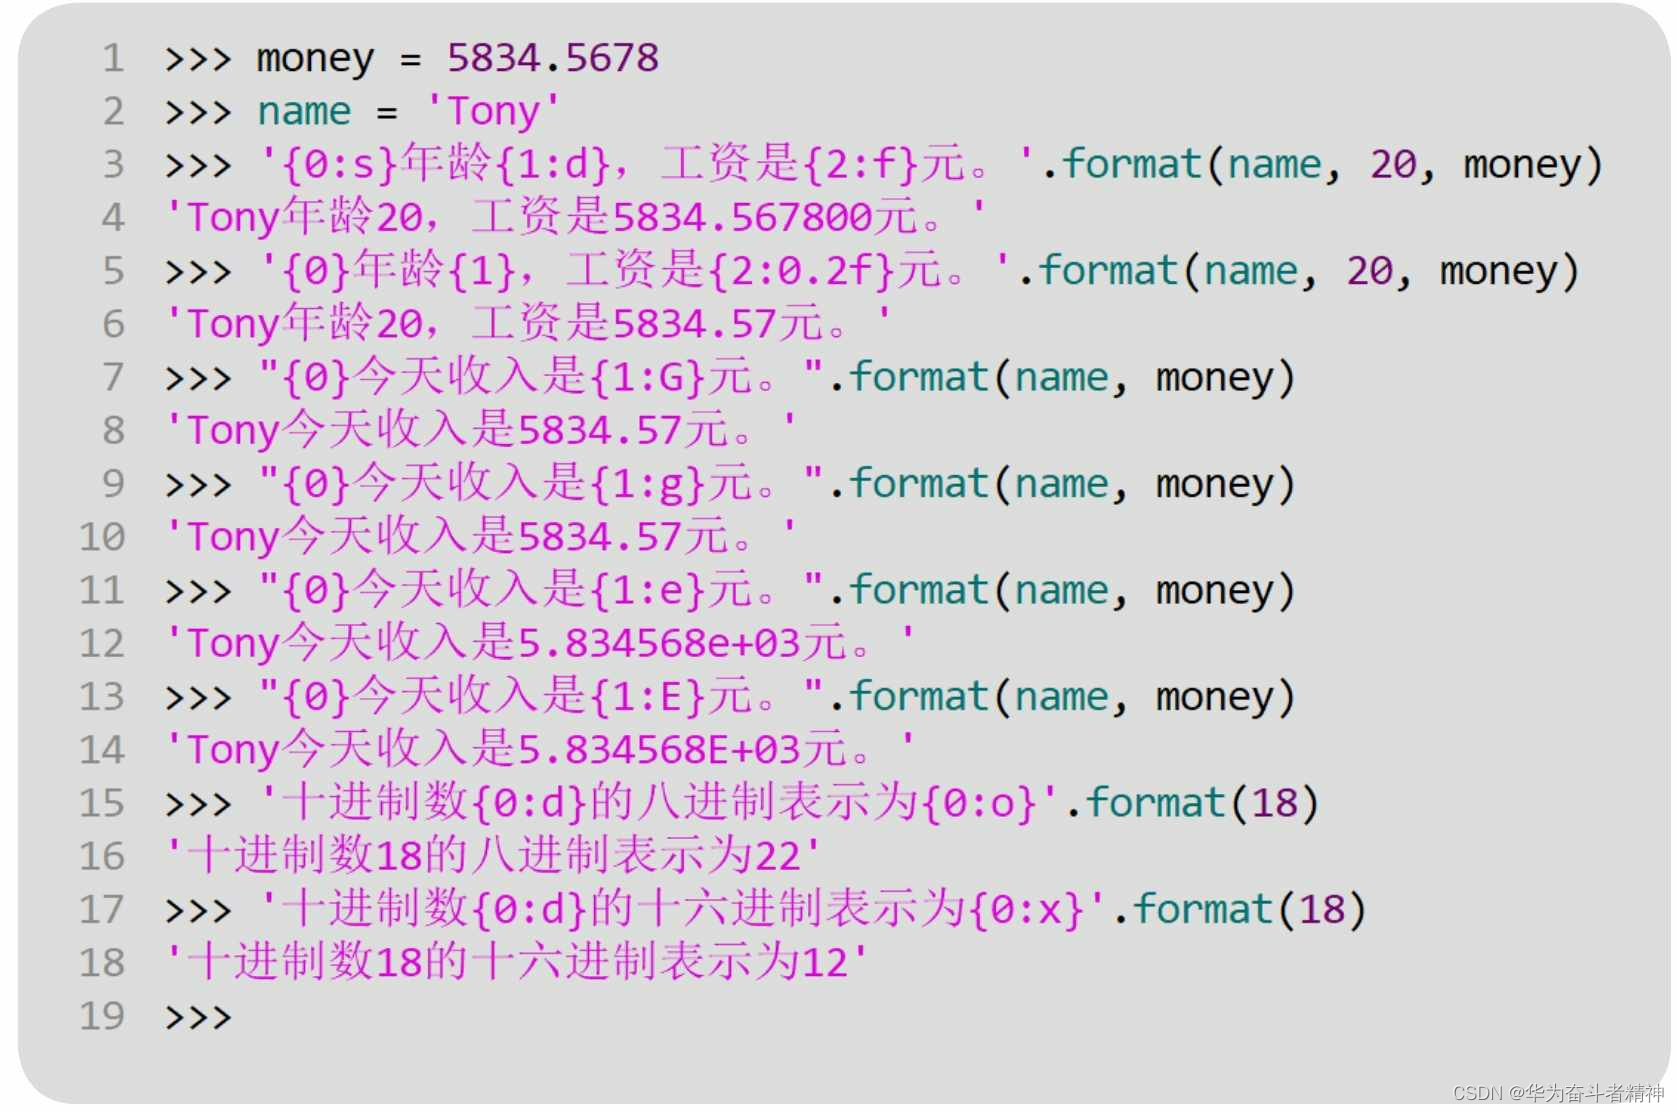Click the string 'Tony' on line 2
This screenshot has height=1112, width=1679.
point(493,111)
